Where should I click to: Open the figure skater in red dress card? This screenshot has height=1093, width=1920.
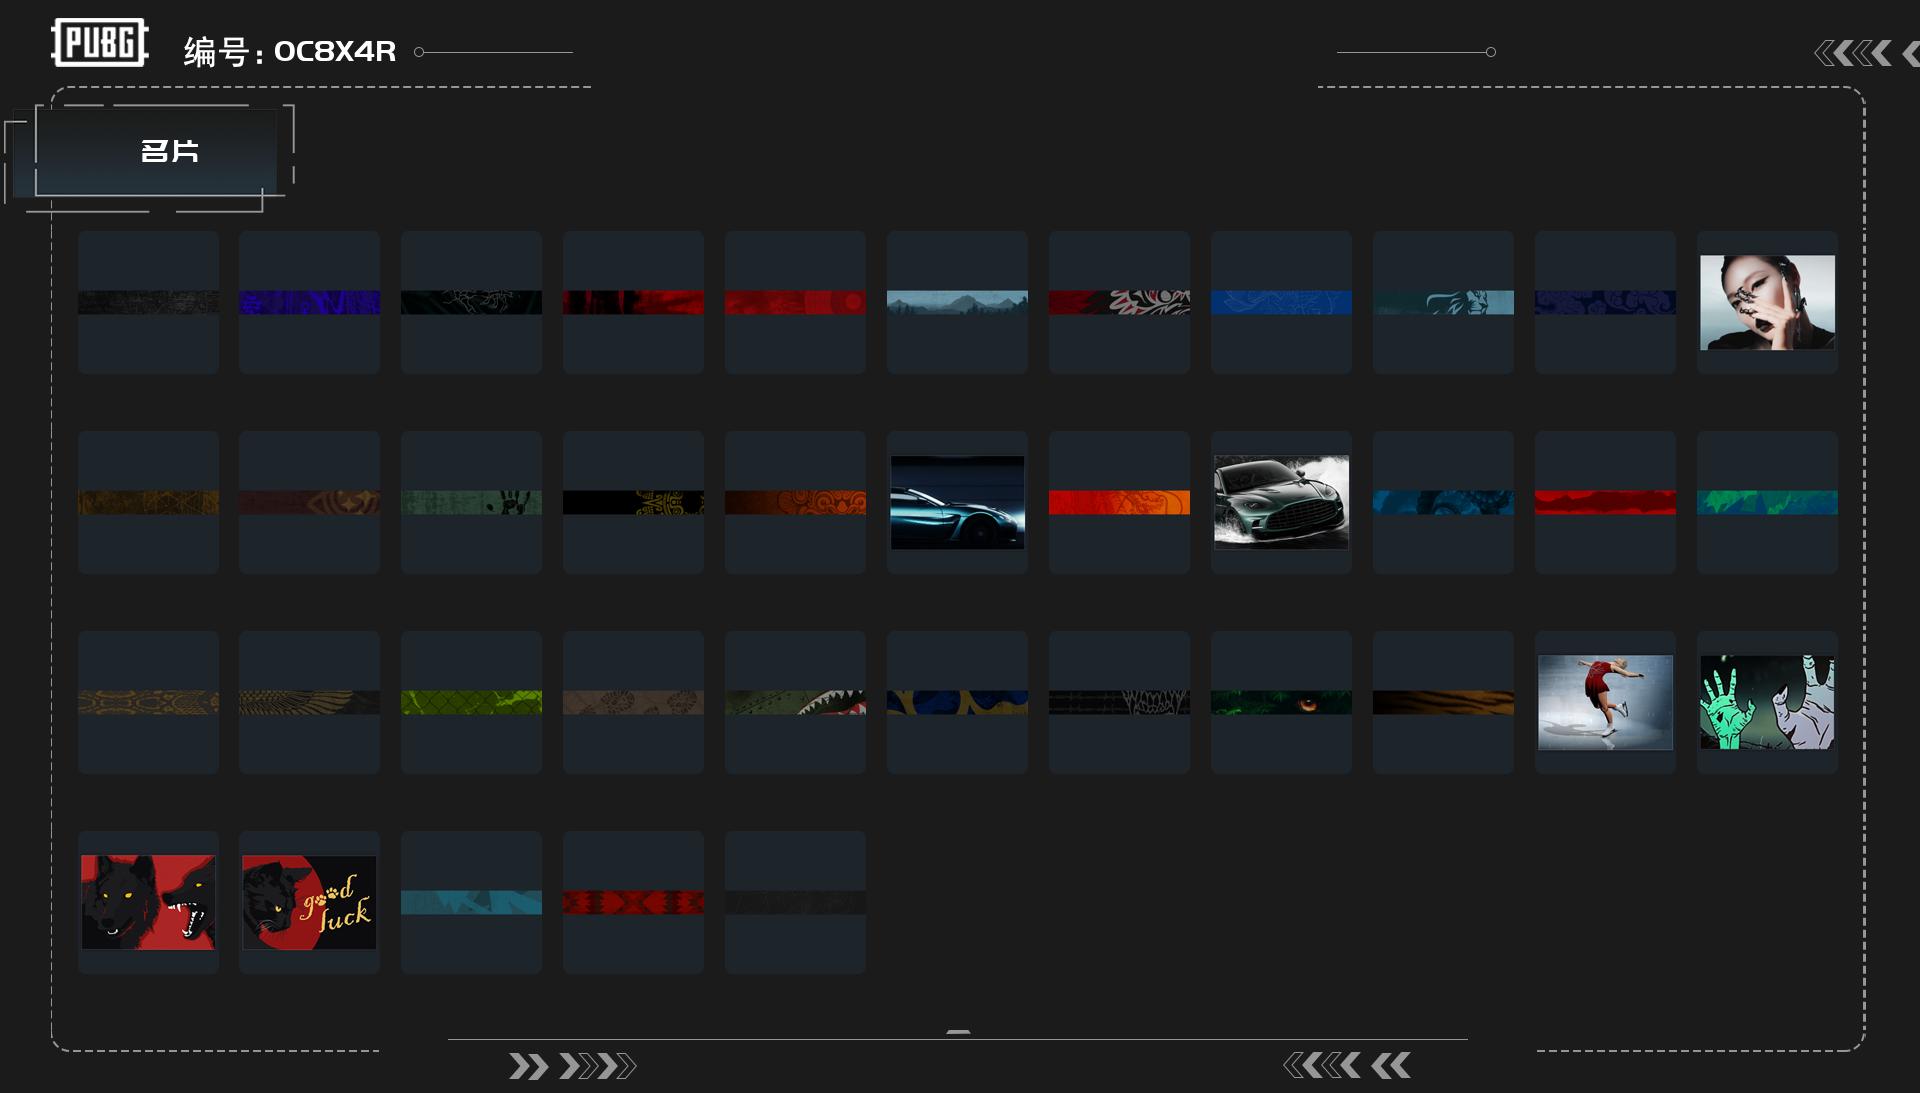[1605, 702]
